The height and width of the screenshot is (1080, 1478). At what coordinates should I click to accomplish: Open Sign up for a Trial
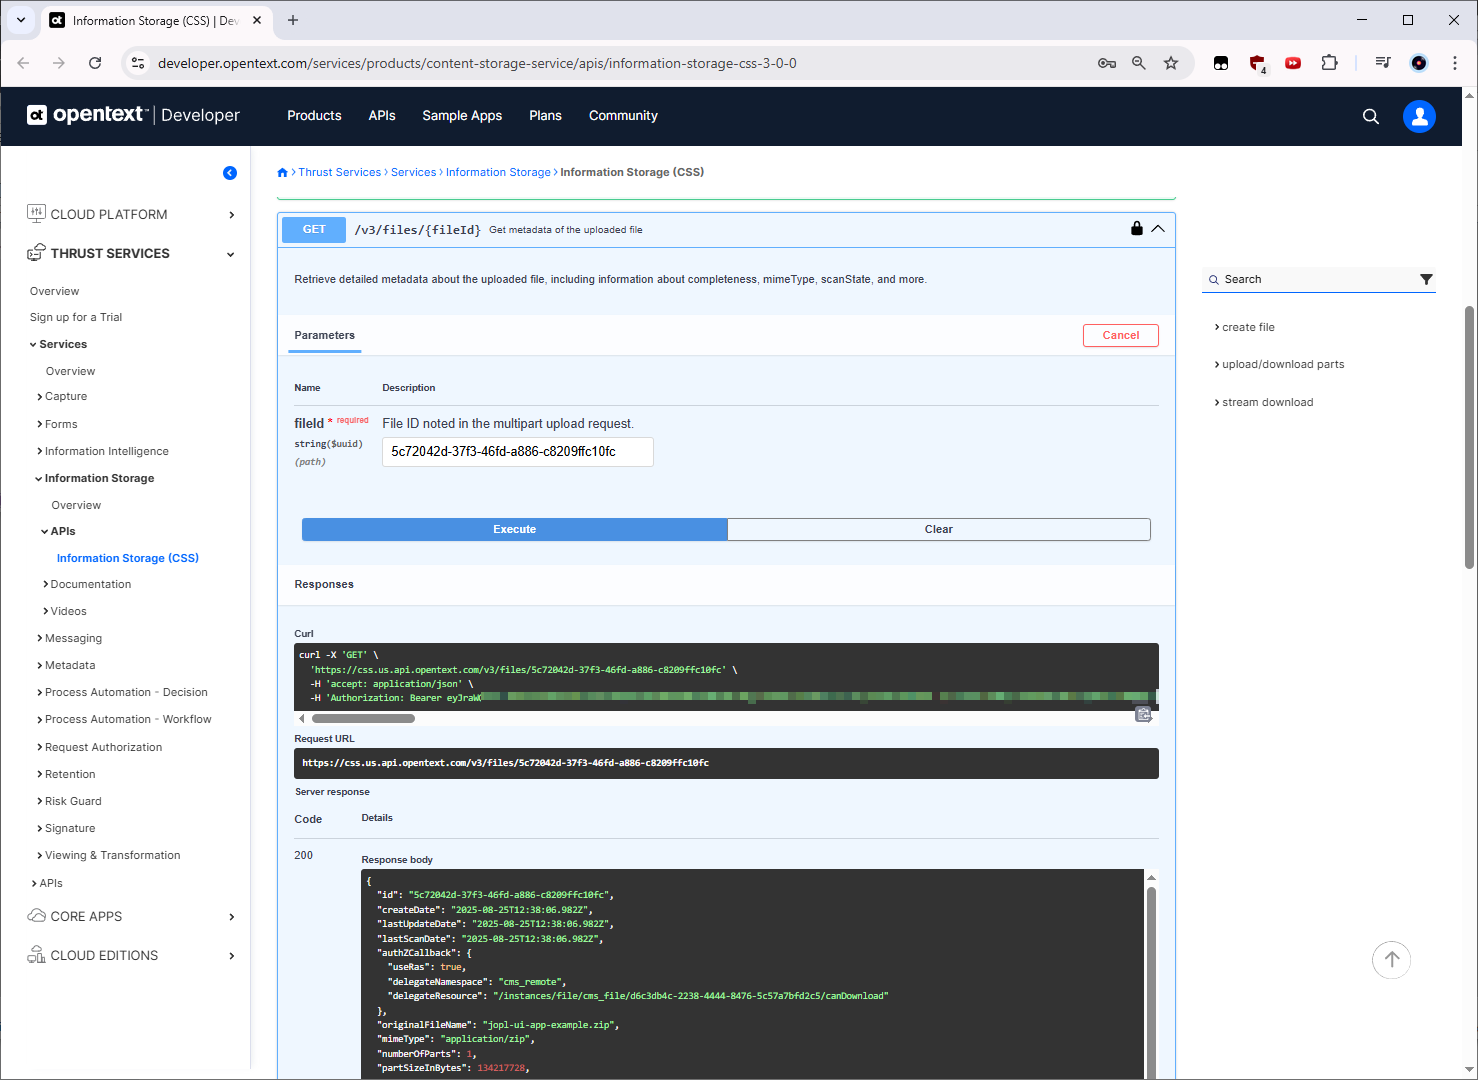click(x=76, y=317)
